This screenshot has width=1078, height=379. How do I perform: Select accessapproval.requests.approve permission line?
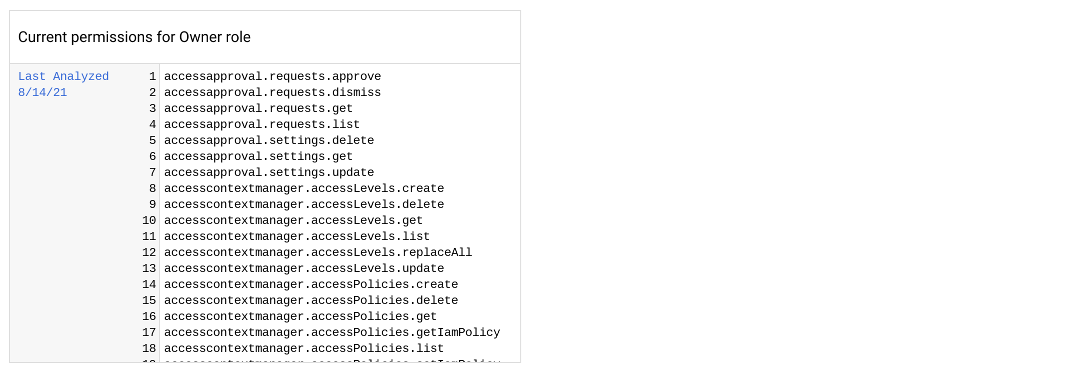click(272, 76)
